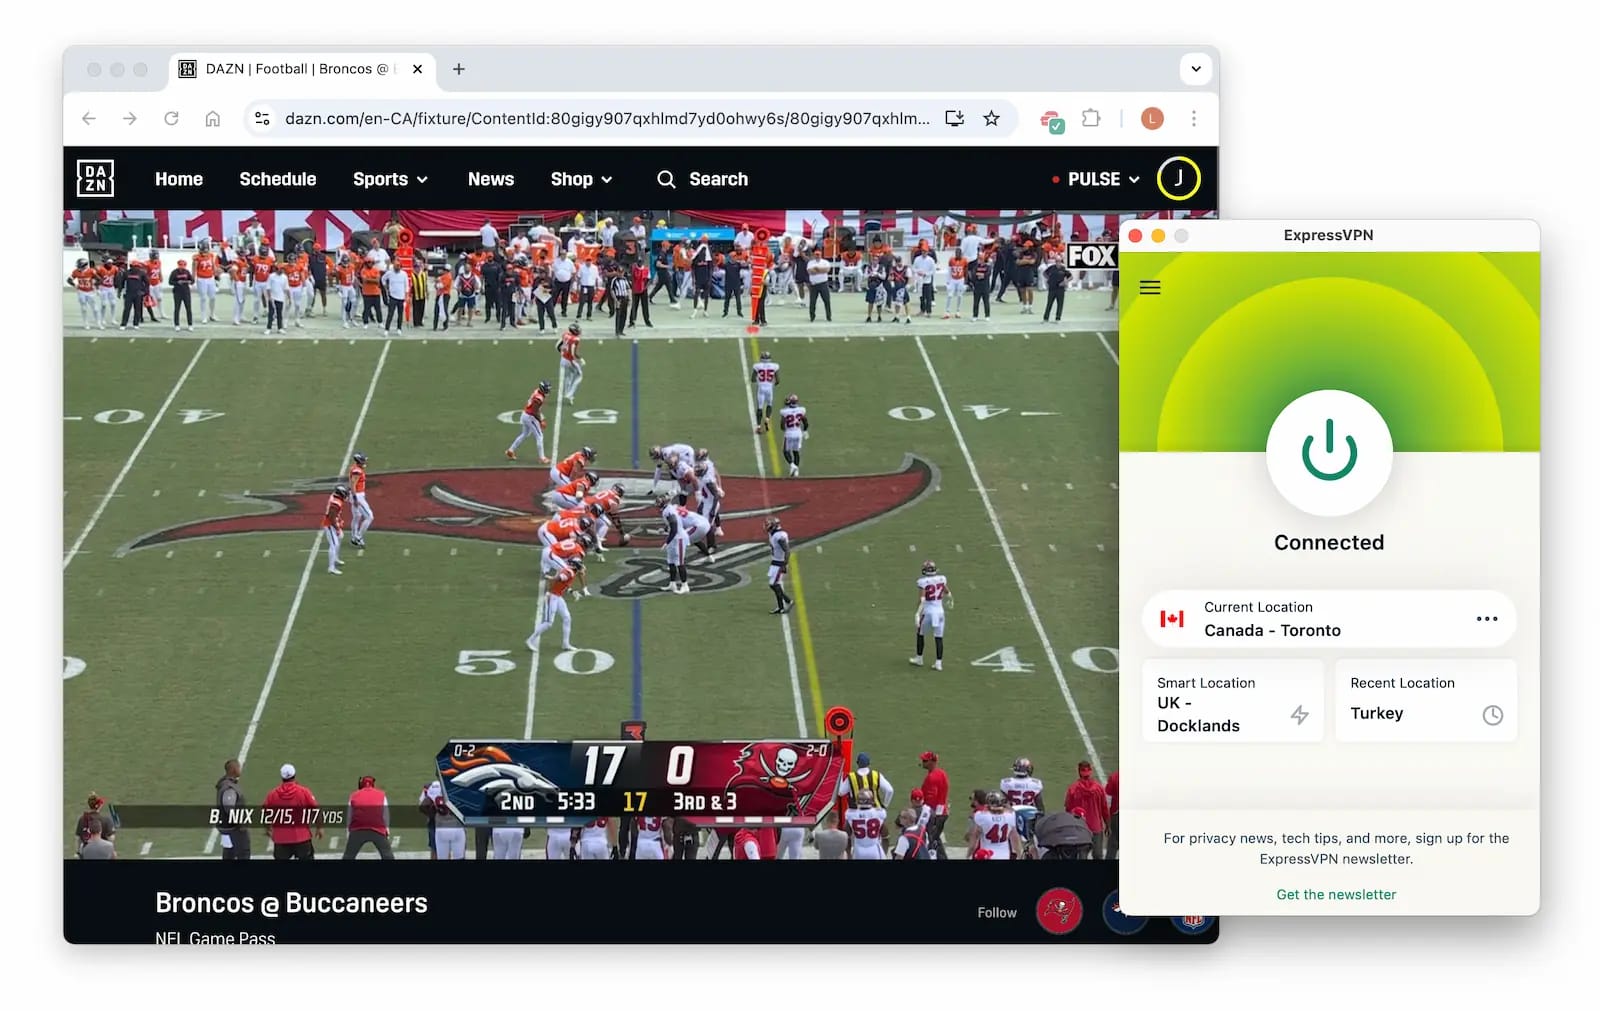
Task: Expand the Chrome tab search dropdown
Action: [x=1196, y=69]
